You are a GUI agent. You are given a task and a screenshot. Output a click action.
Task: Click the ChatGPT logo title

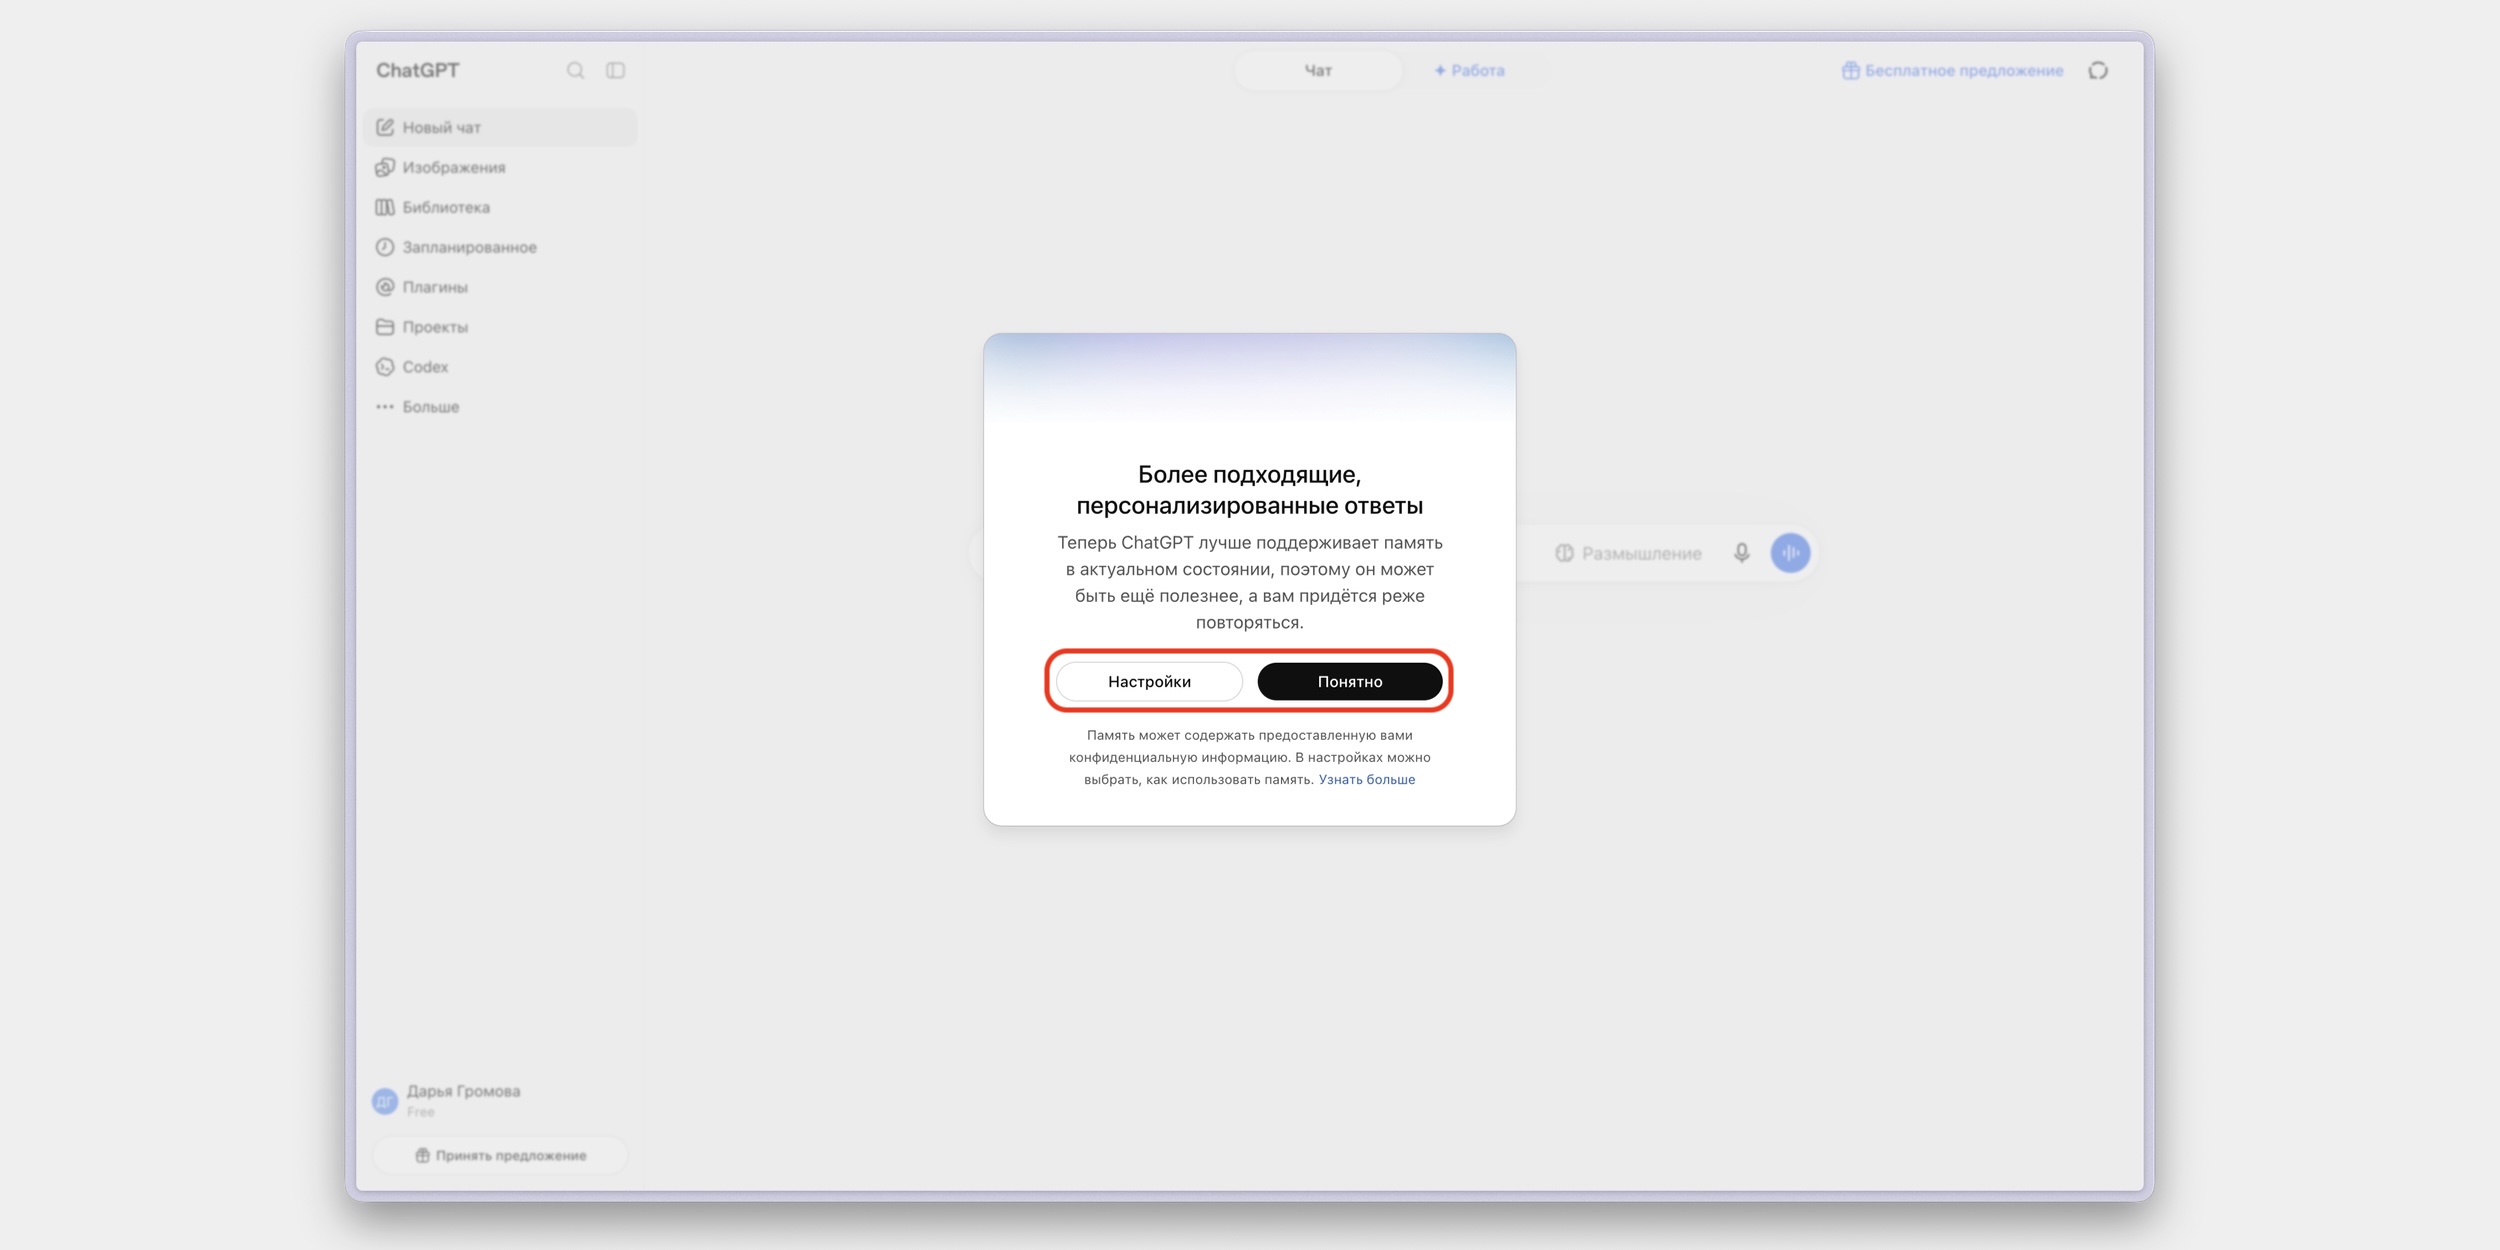418,70
